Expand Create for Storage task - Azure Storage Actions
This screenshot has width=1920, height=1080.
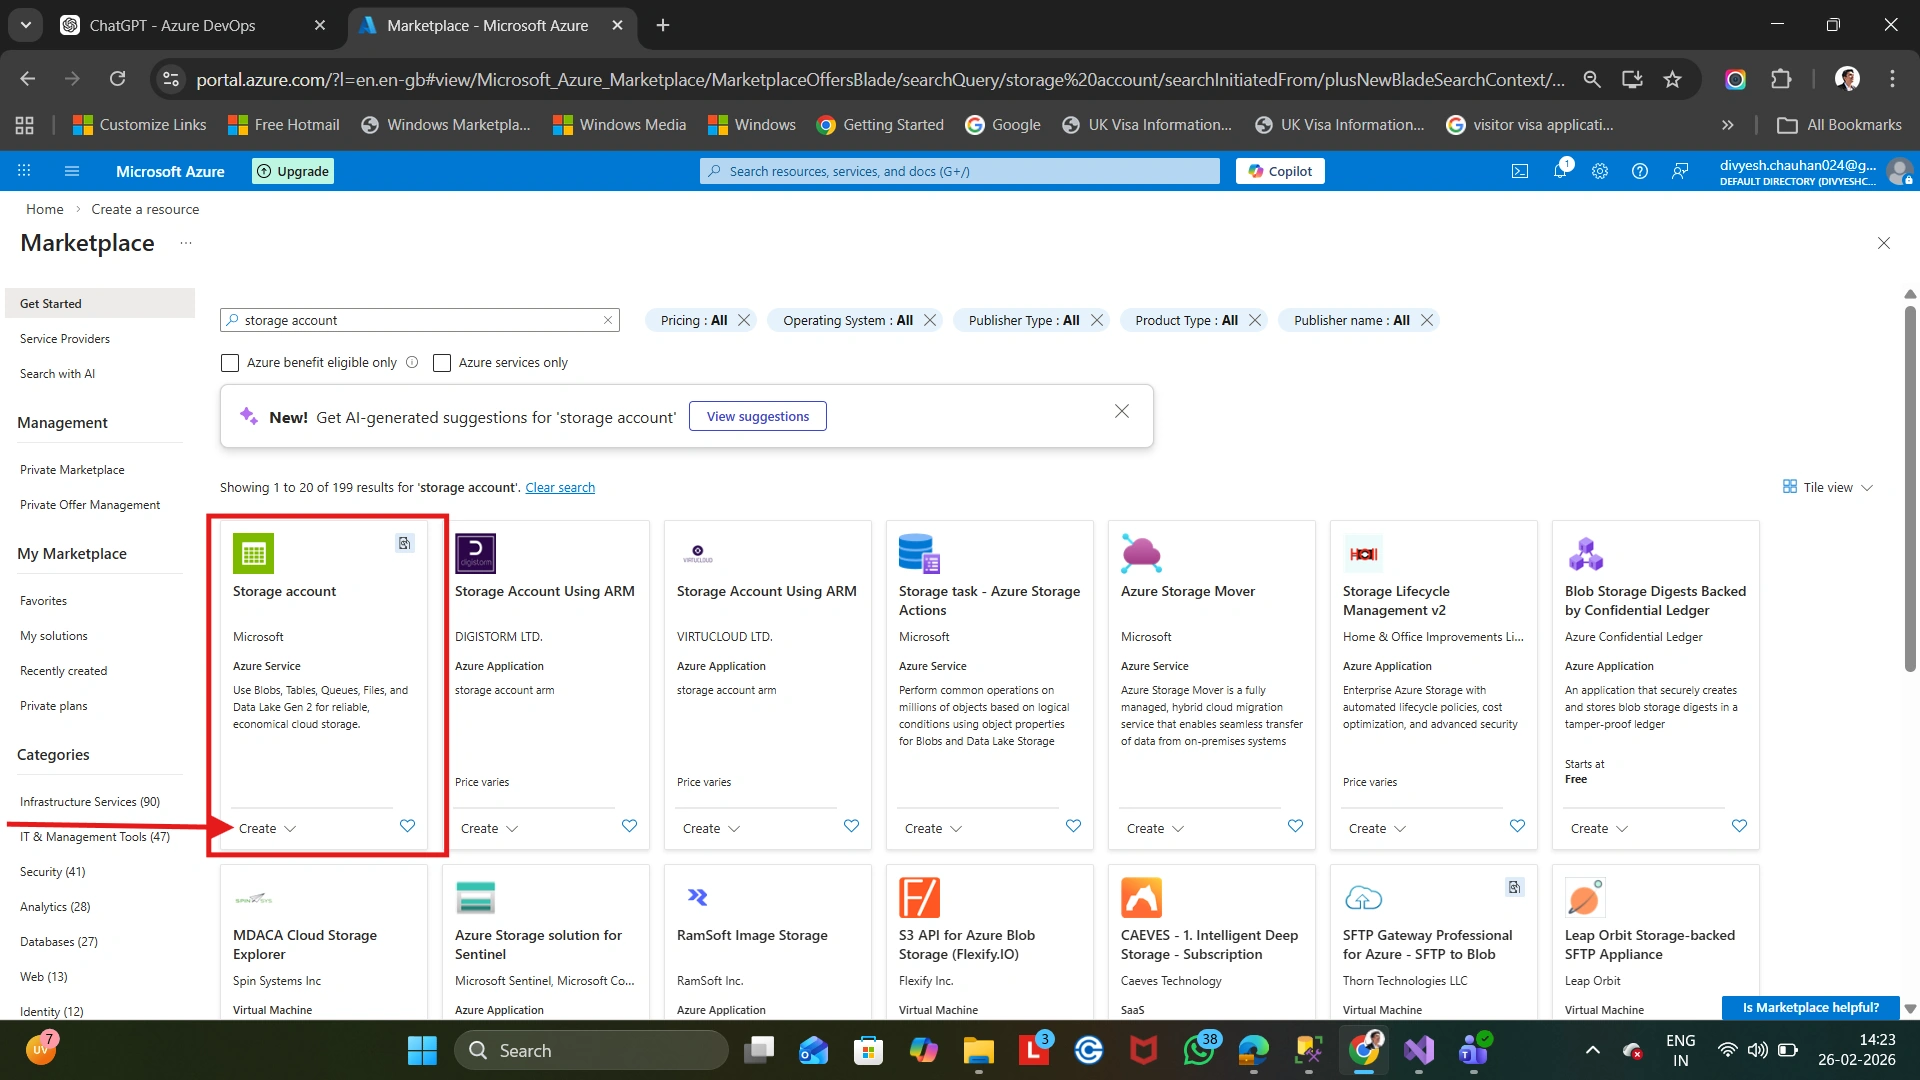pos(933,828)
